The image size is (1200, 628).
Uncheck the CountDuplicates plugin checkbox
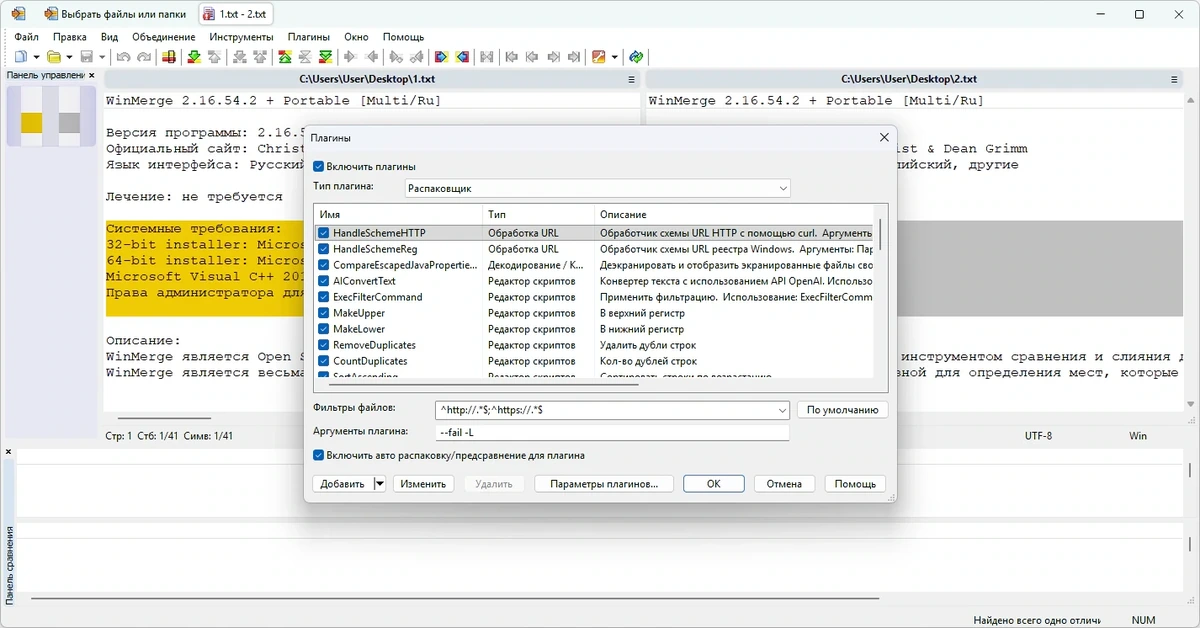pyautogui.click(x=324, y=361)
